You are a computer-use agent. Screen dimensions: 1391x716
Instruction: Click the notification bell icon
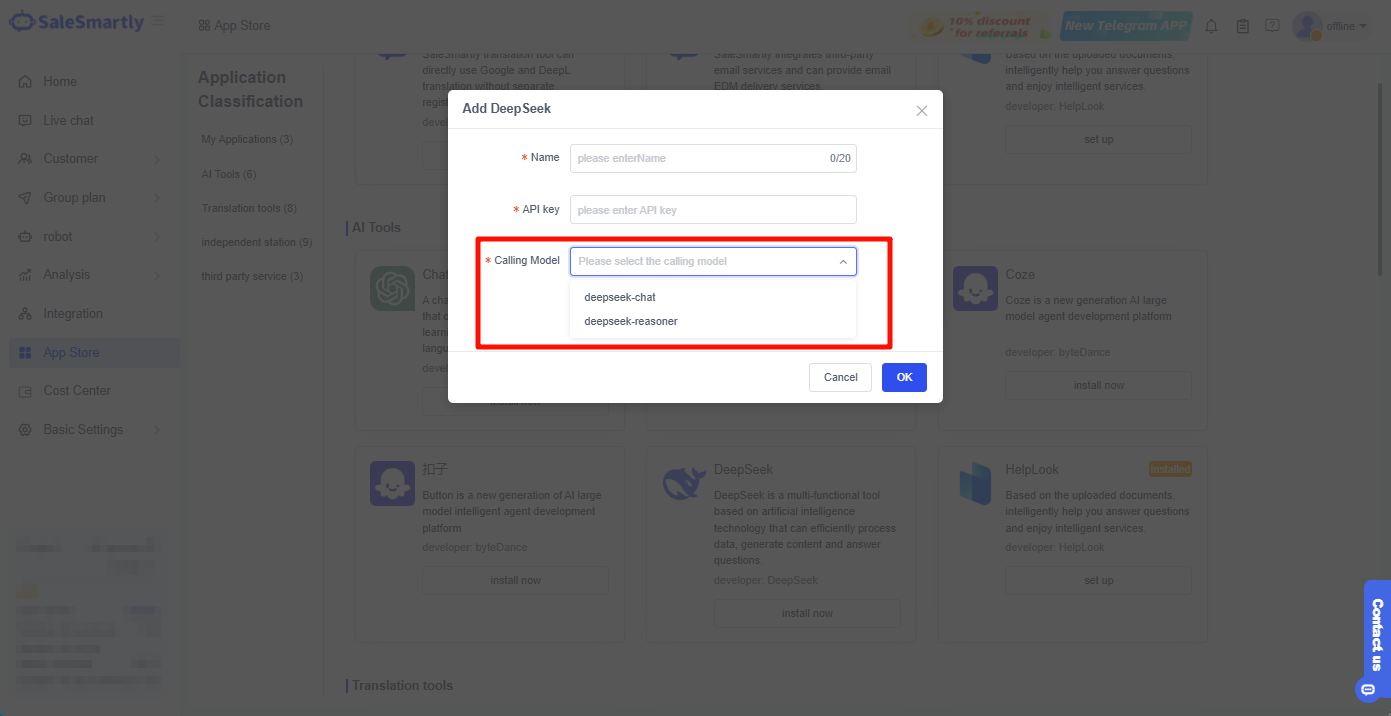[1211, 26]
